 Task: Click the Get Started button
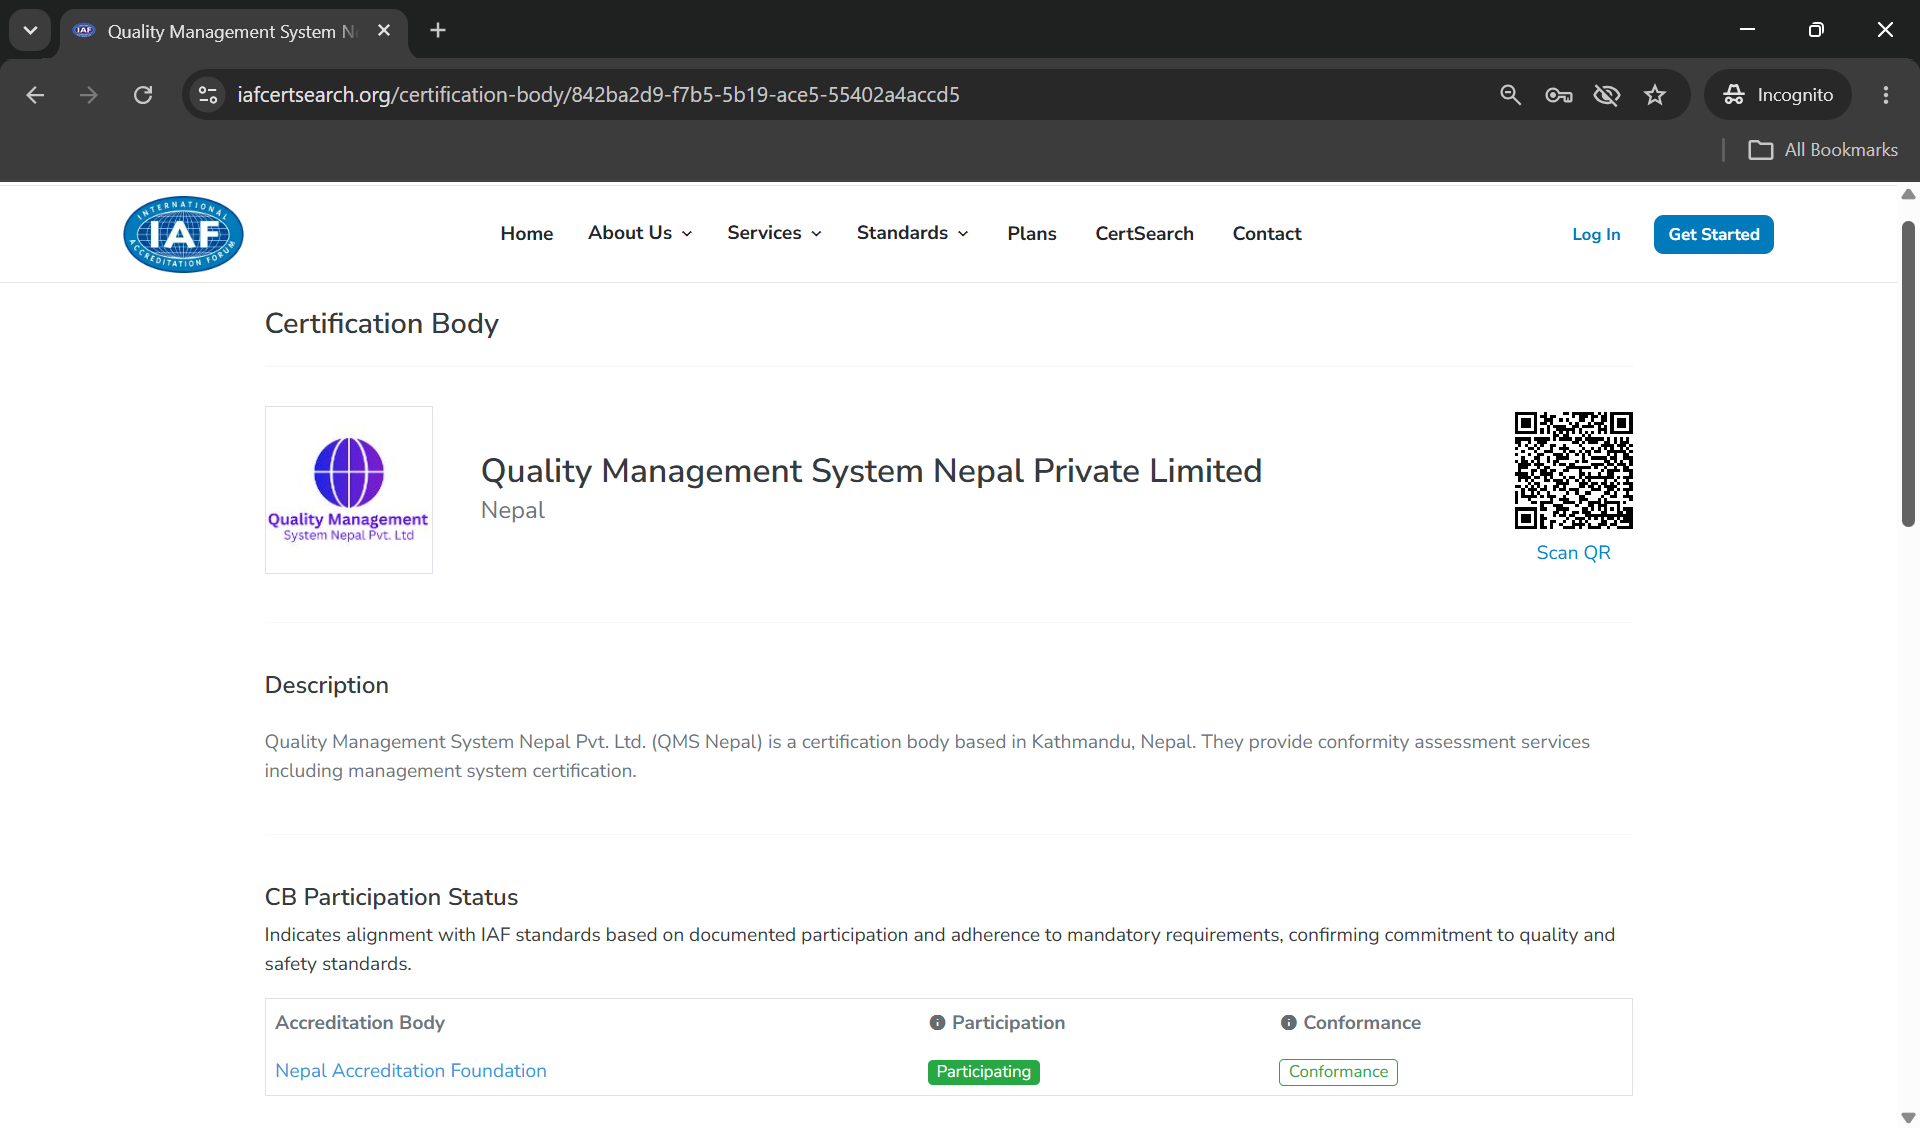pos(1713,234)
